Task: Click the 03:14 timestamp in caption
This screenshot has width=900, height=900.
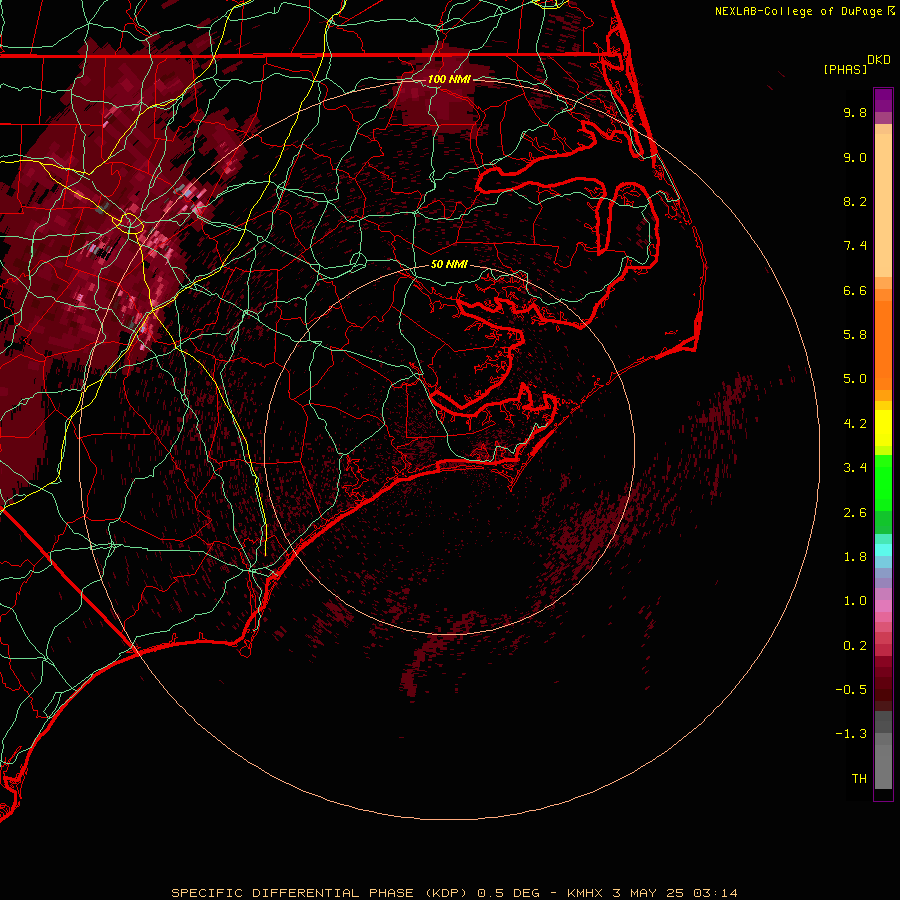Action: coord(715,893)
